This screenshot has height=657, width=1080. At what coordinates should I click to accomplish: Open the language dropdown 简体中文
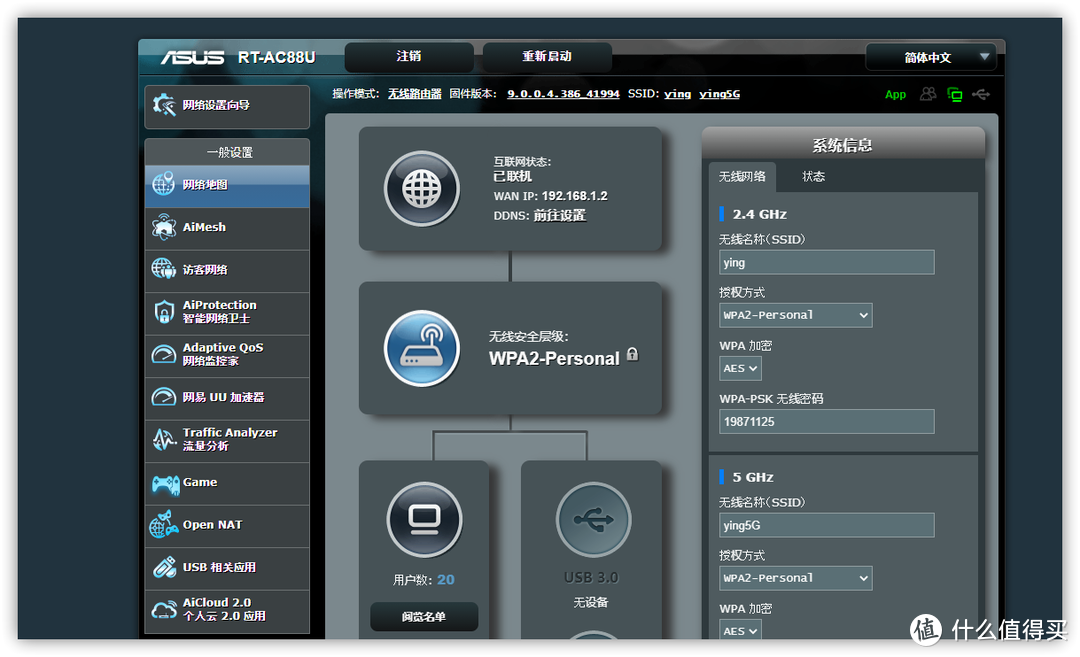coord(931,57)
